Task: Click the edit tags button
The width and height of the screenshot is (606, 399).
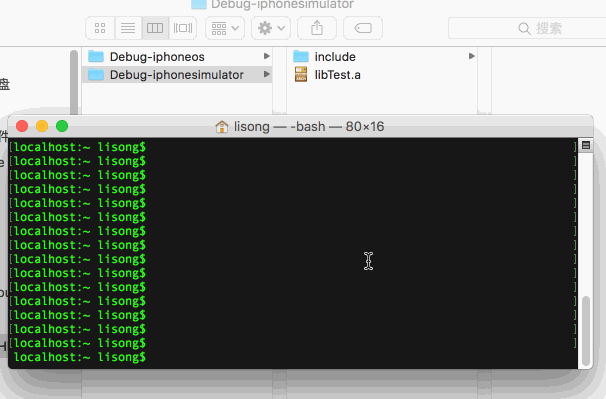Action: click(363, 28)
